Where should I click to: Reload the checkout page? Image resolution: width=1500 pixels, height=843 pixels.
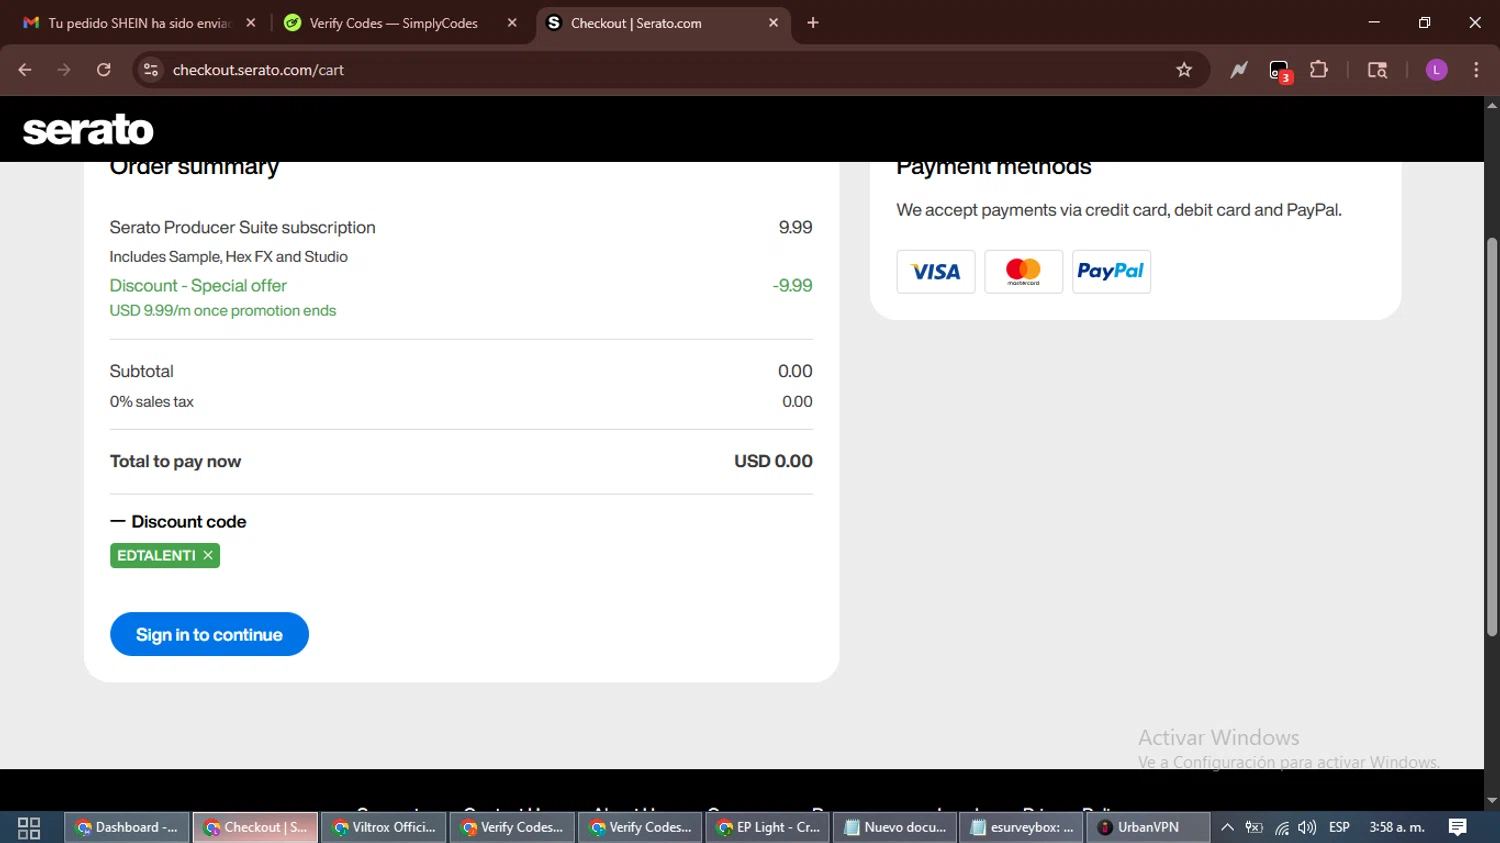(x=104, y=70)
